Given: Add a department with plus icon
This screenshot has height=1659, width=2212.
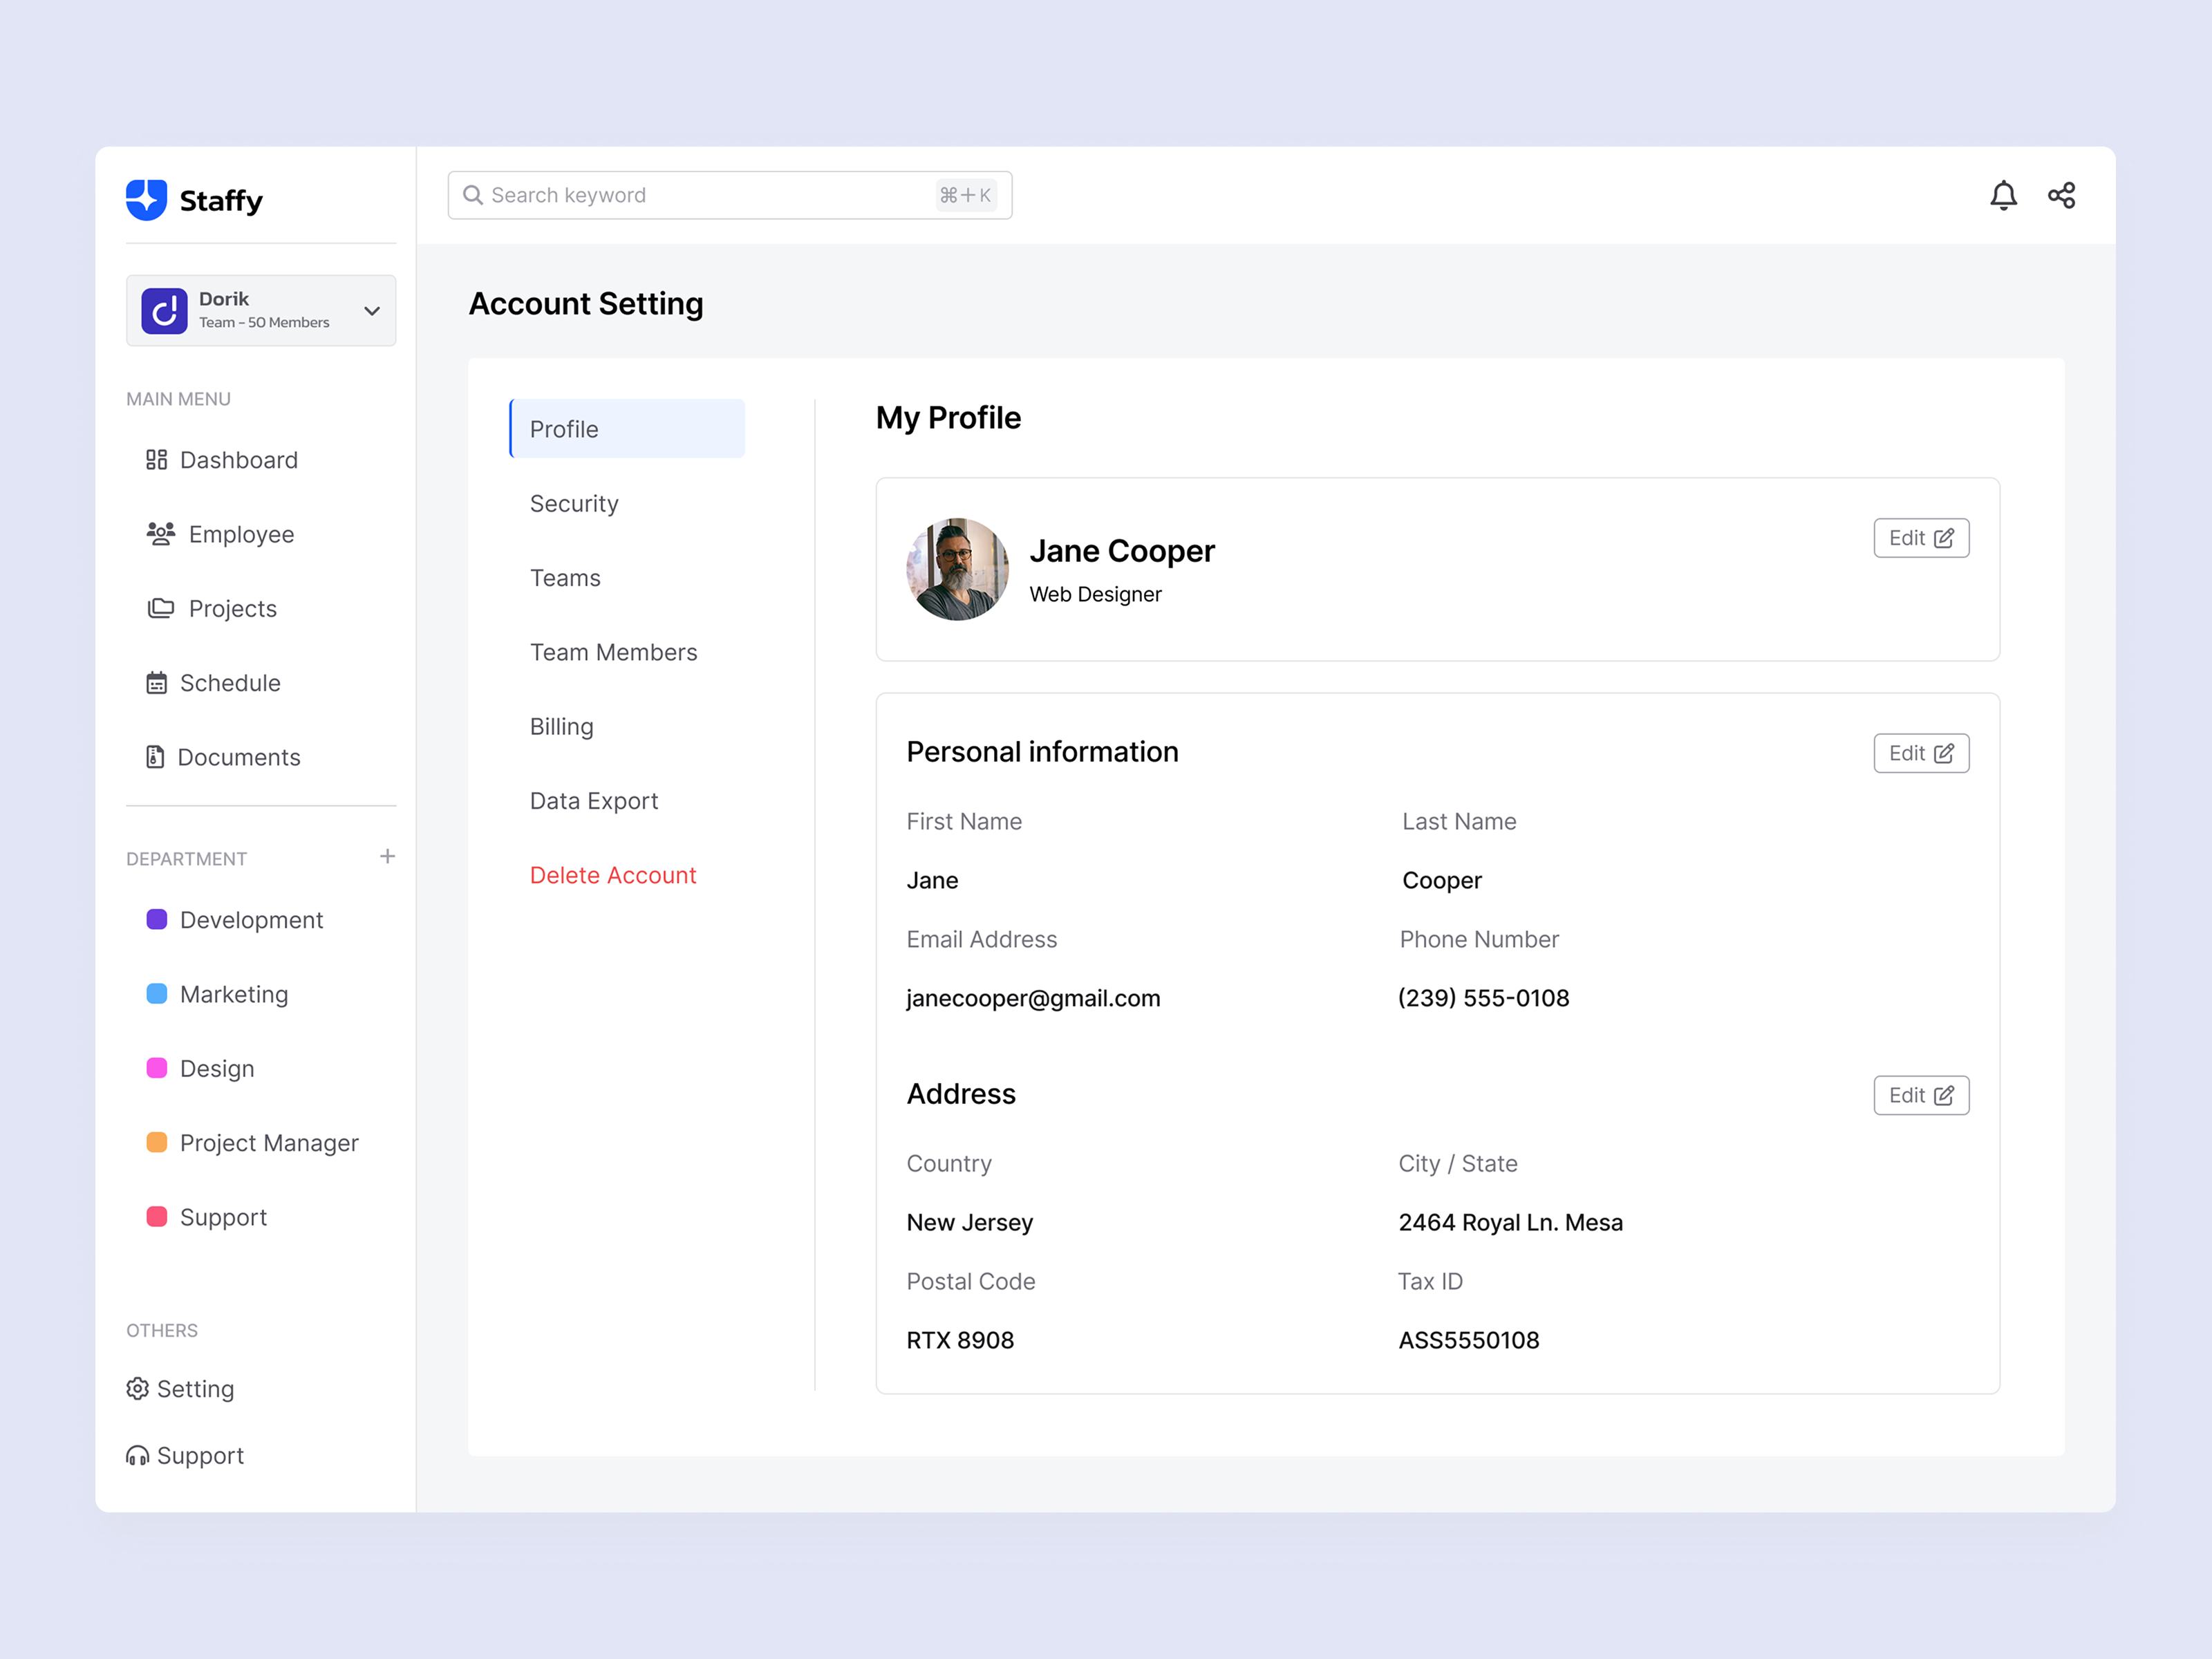Looking at the screenshot, I should coord(387,857).
